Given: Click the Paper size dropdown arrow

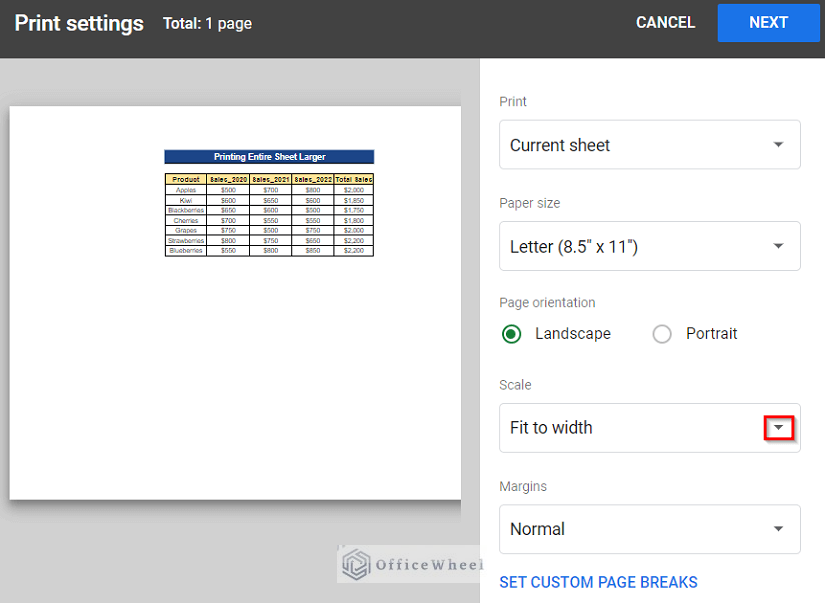Looking at the screenshot, I should point(778,246).
